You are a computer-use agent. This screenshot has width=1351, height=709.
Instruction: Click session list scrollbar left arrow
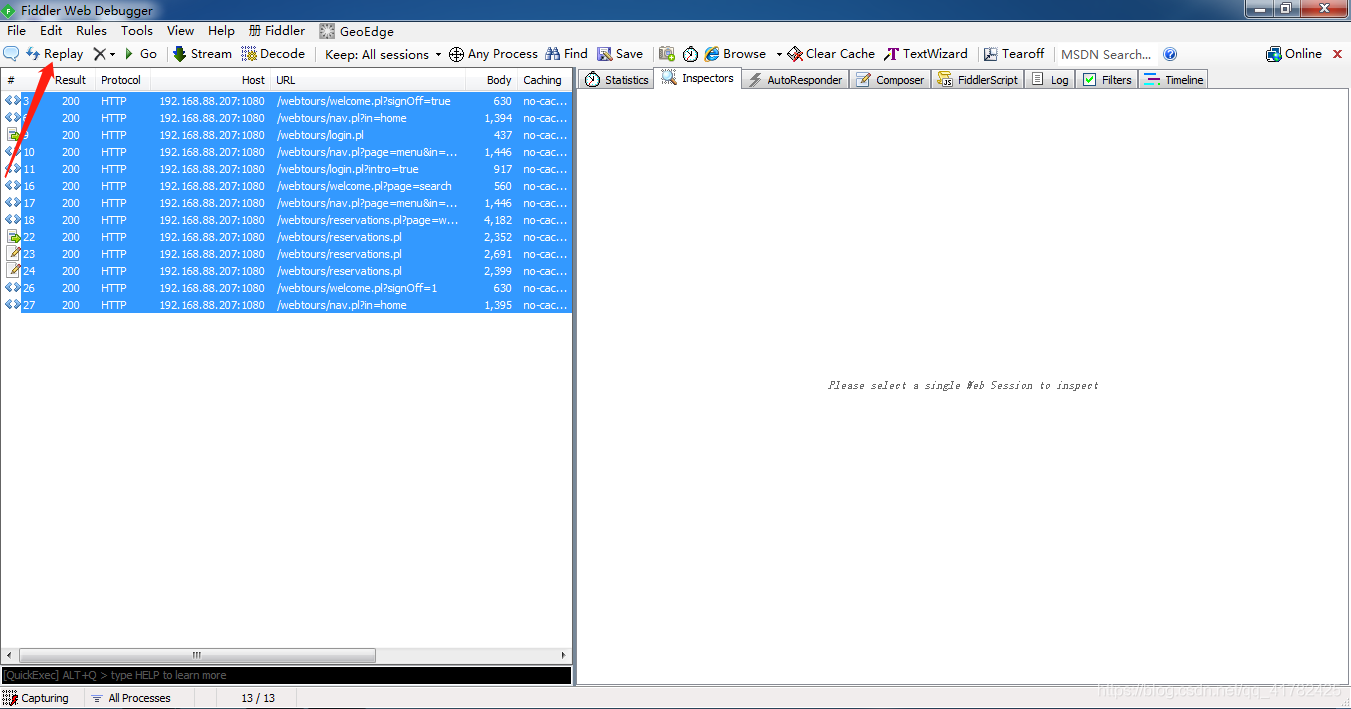click(7, 656)
